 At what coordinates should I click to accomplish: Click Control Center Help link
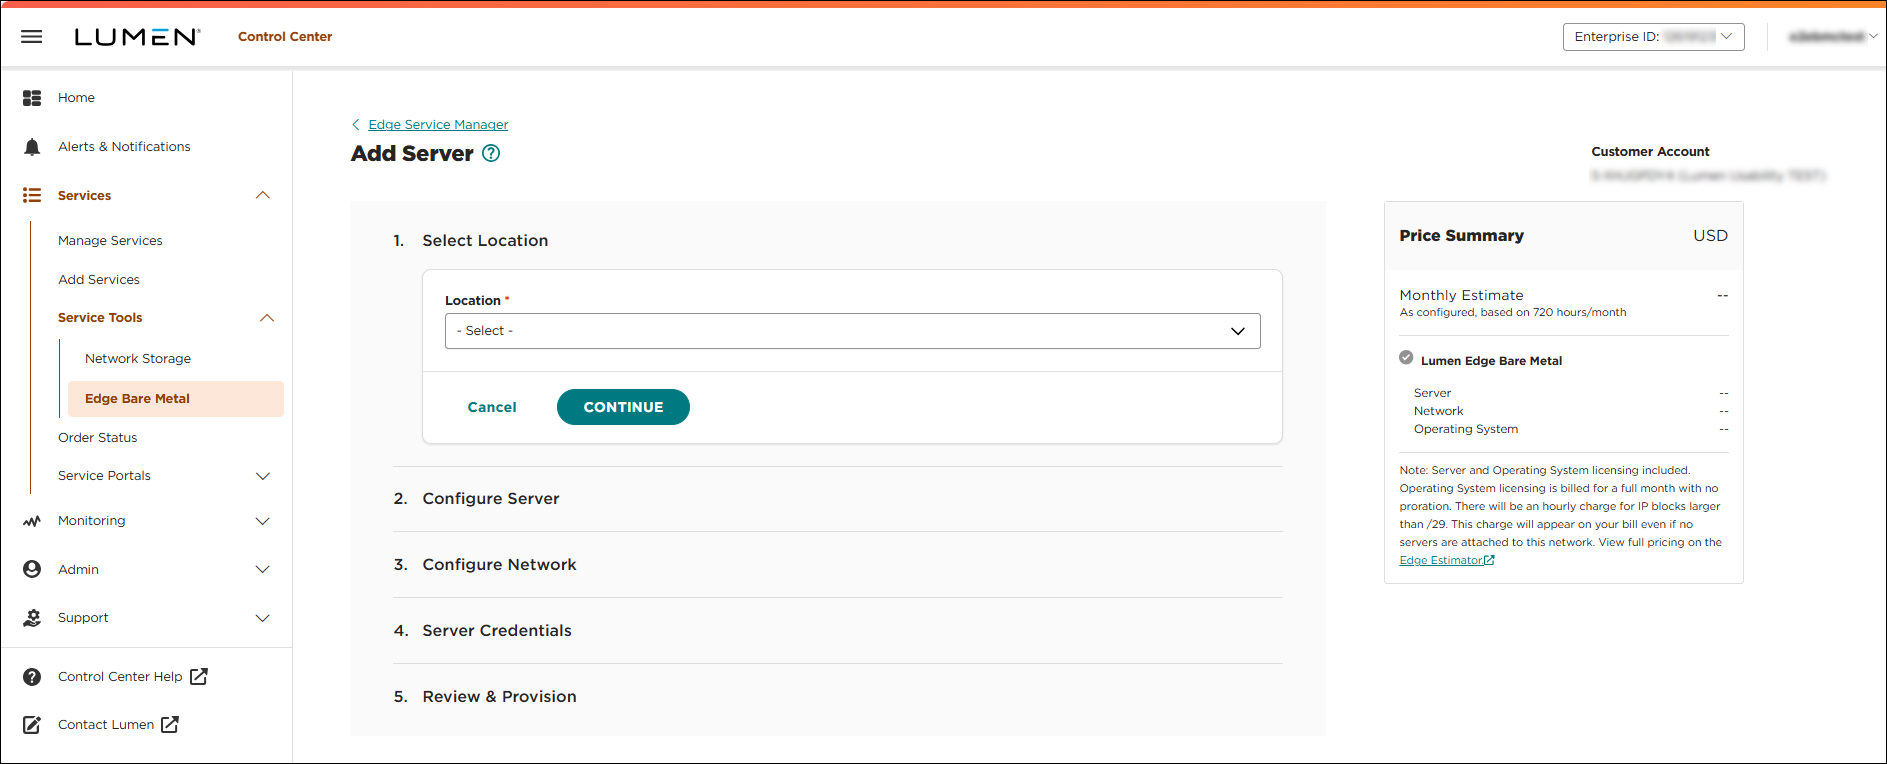click(x=120, y=677)
